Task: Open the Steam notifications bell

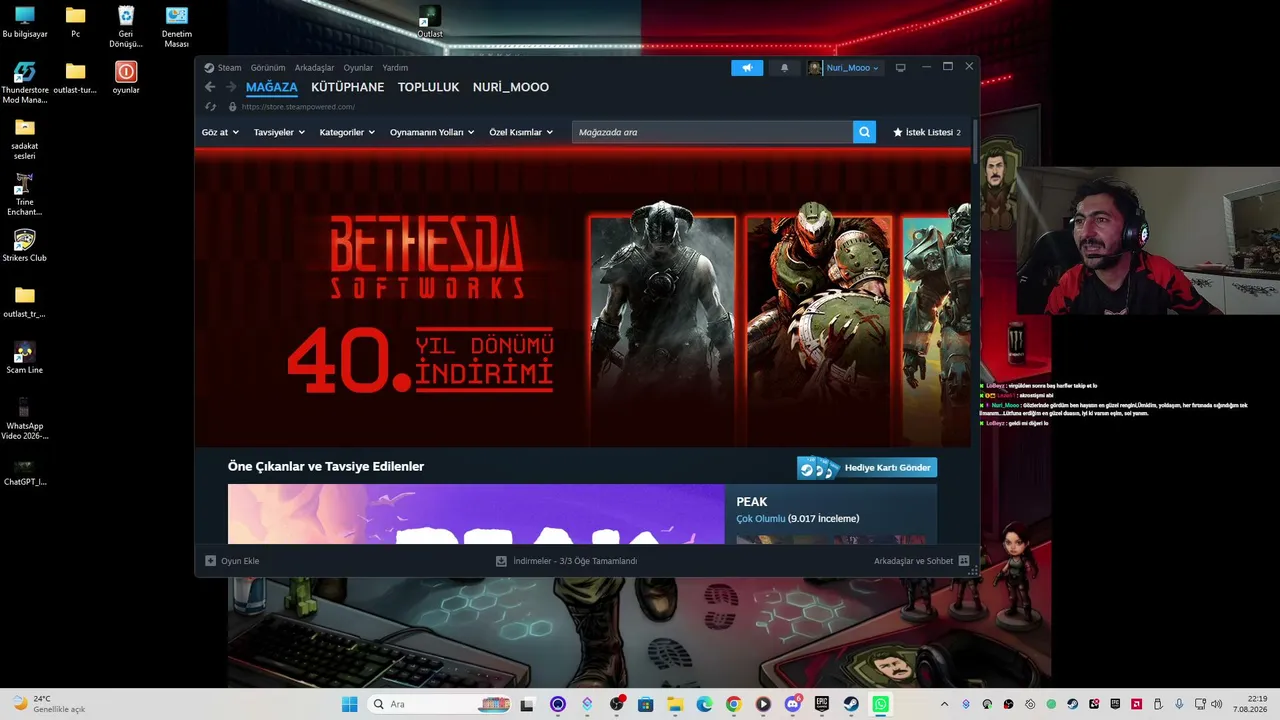Action: coord(784,68)
